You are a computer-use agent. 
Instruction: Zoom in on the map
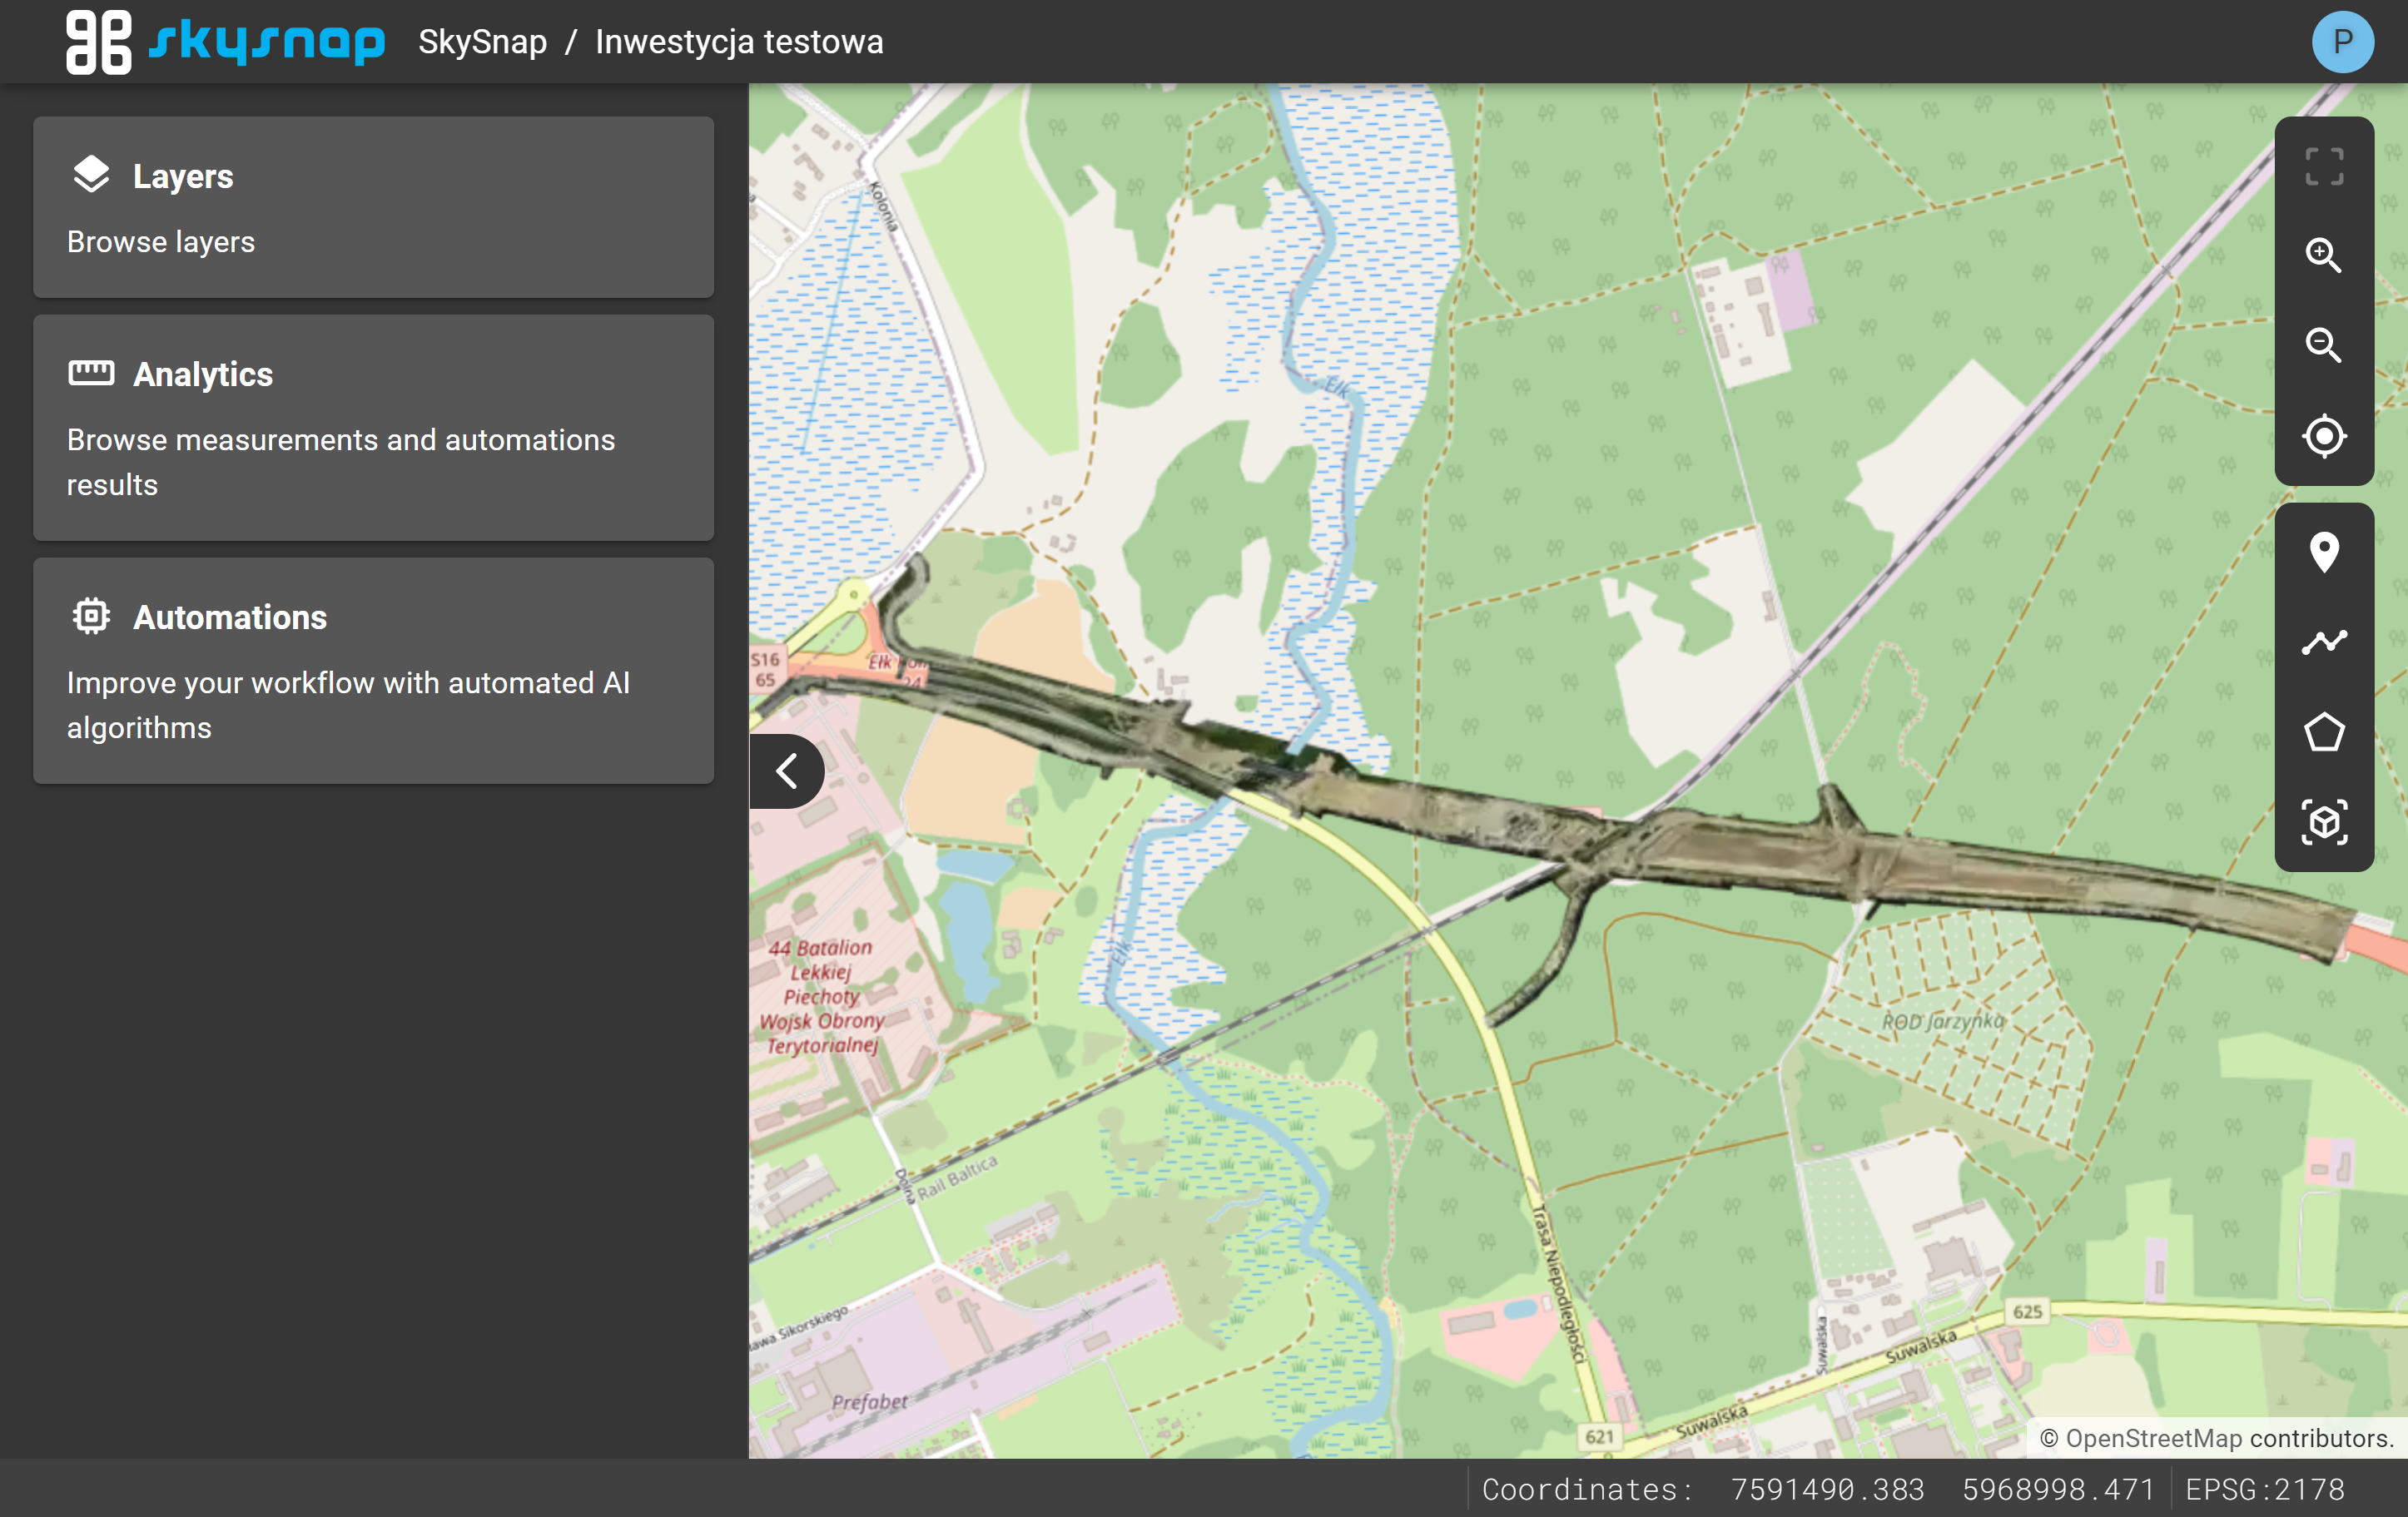pos(2324,256)
